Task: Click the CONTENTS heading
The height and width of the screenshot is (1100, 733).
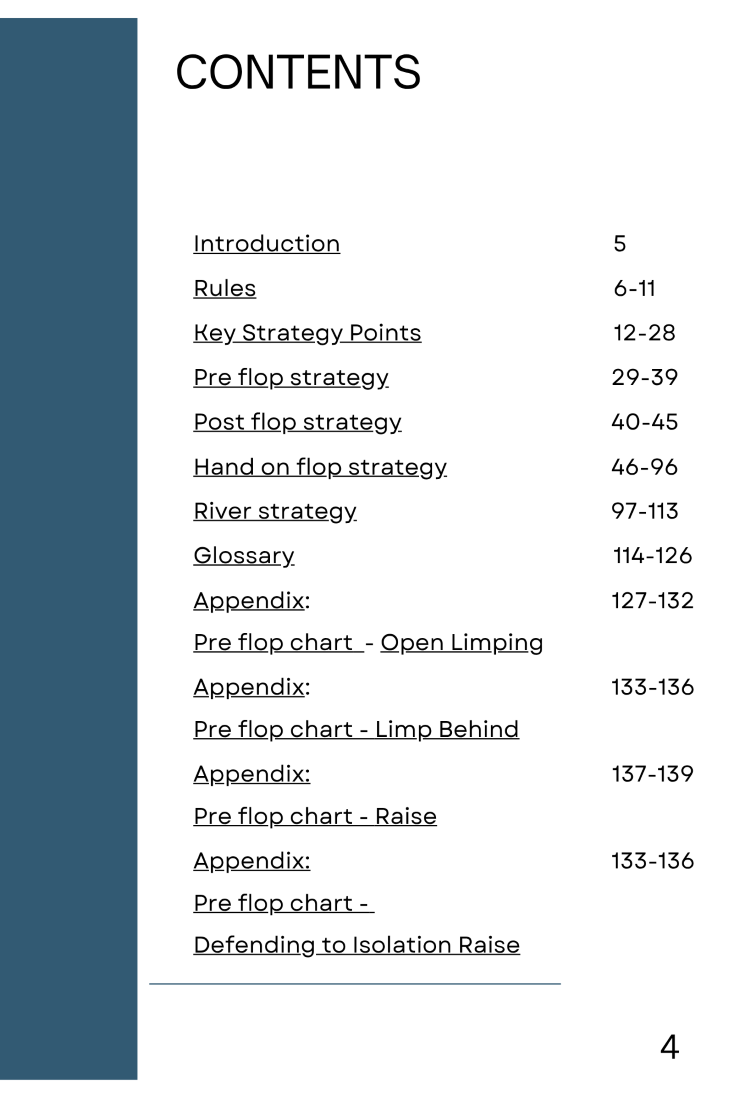Action: point(298,72)
